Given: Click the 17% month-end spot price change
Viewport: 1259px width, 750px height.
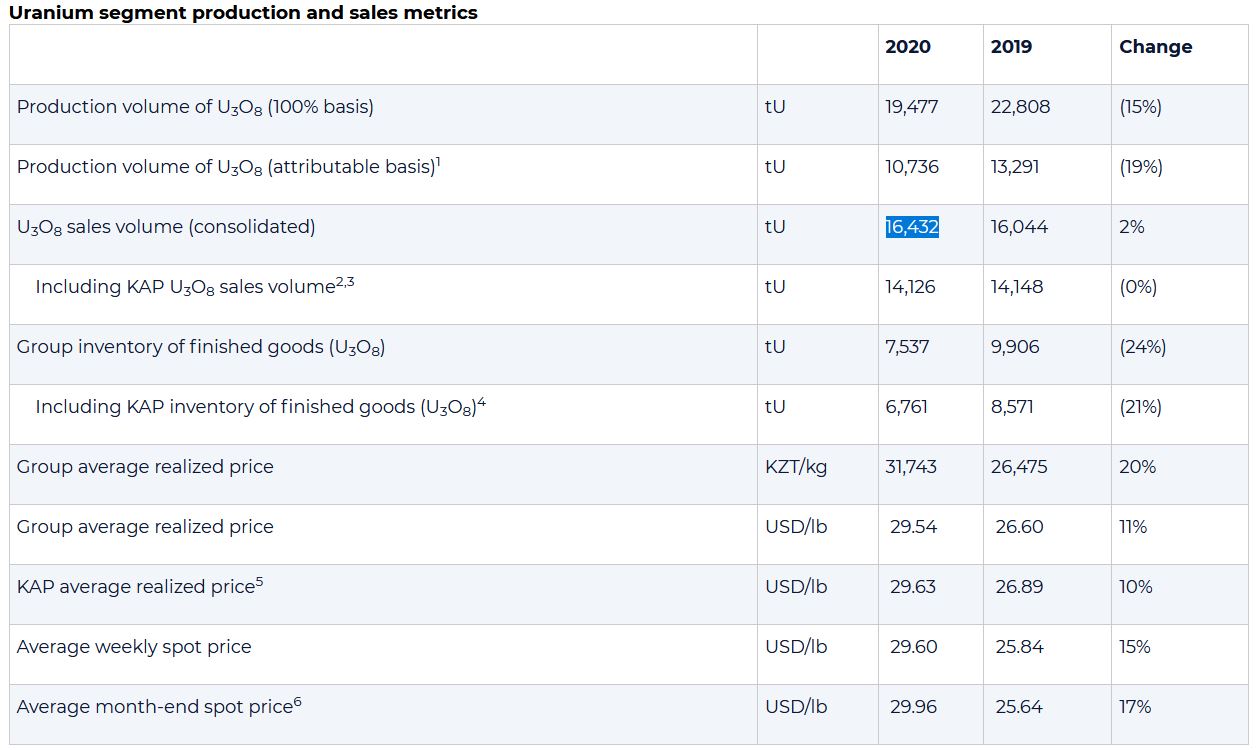Looking at the screenshot, I should pyautogui.click(x=1135, y=707).
